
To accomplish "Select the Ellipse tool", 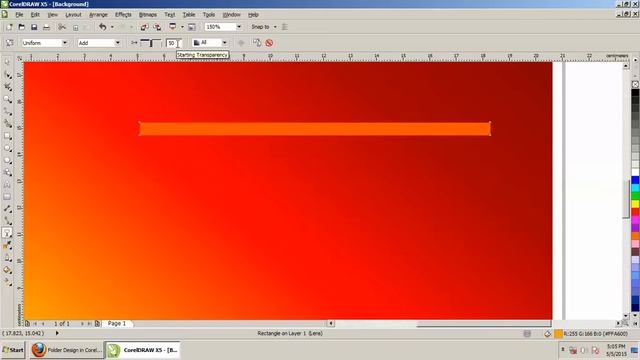I will (7, 148).
